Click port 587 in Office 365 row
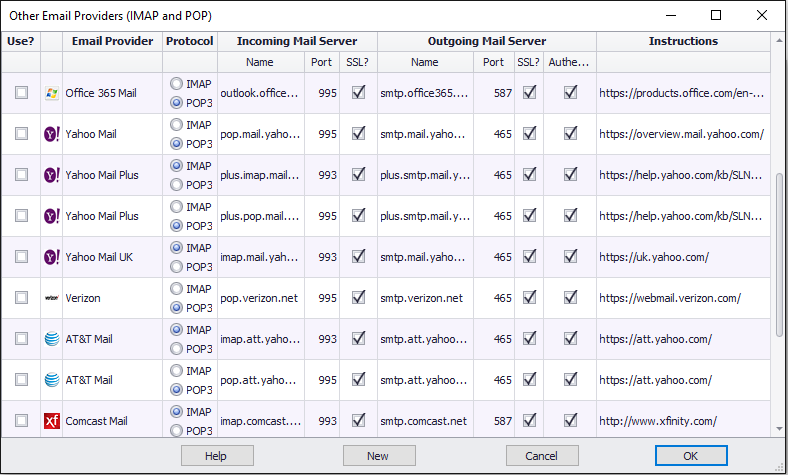This screenshot has width=788, height=475. coord(502,93)
